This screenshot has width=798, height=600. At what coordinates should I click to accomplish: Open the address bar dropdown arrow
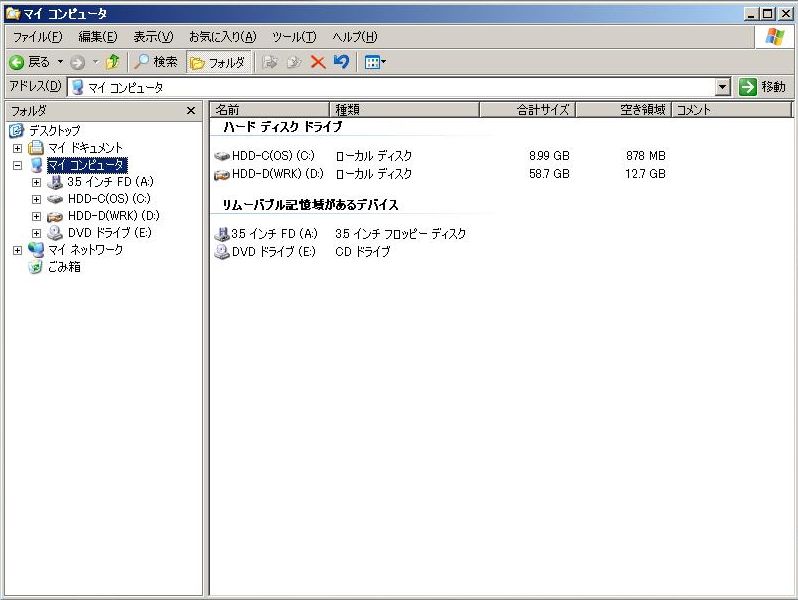click(723, 88)
